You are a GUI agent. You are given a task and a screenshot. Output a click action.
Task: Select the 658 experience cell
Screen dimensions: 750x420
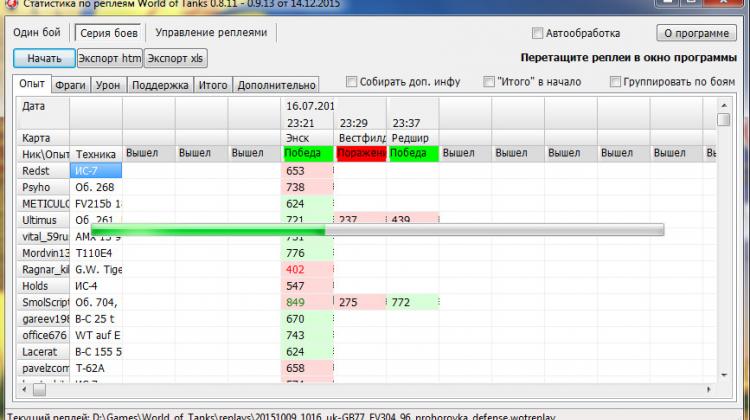click(307, 368)
